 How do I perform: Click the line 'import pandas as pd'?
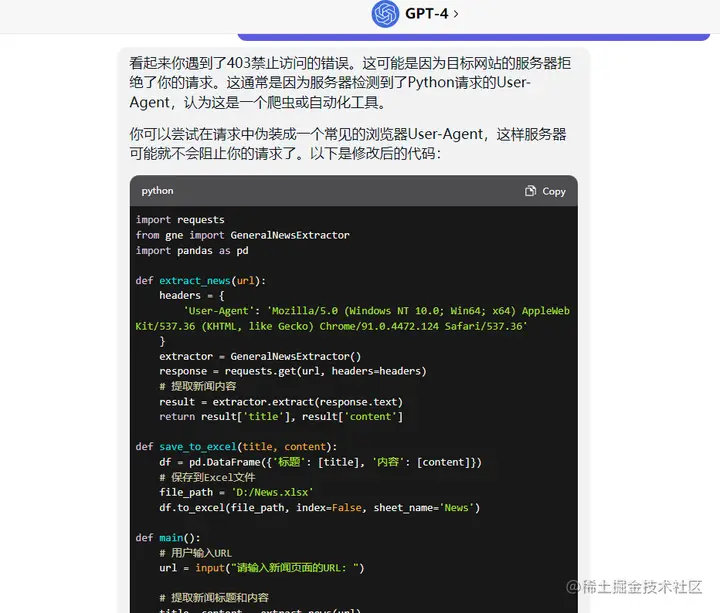(192, 251)
